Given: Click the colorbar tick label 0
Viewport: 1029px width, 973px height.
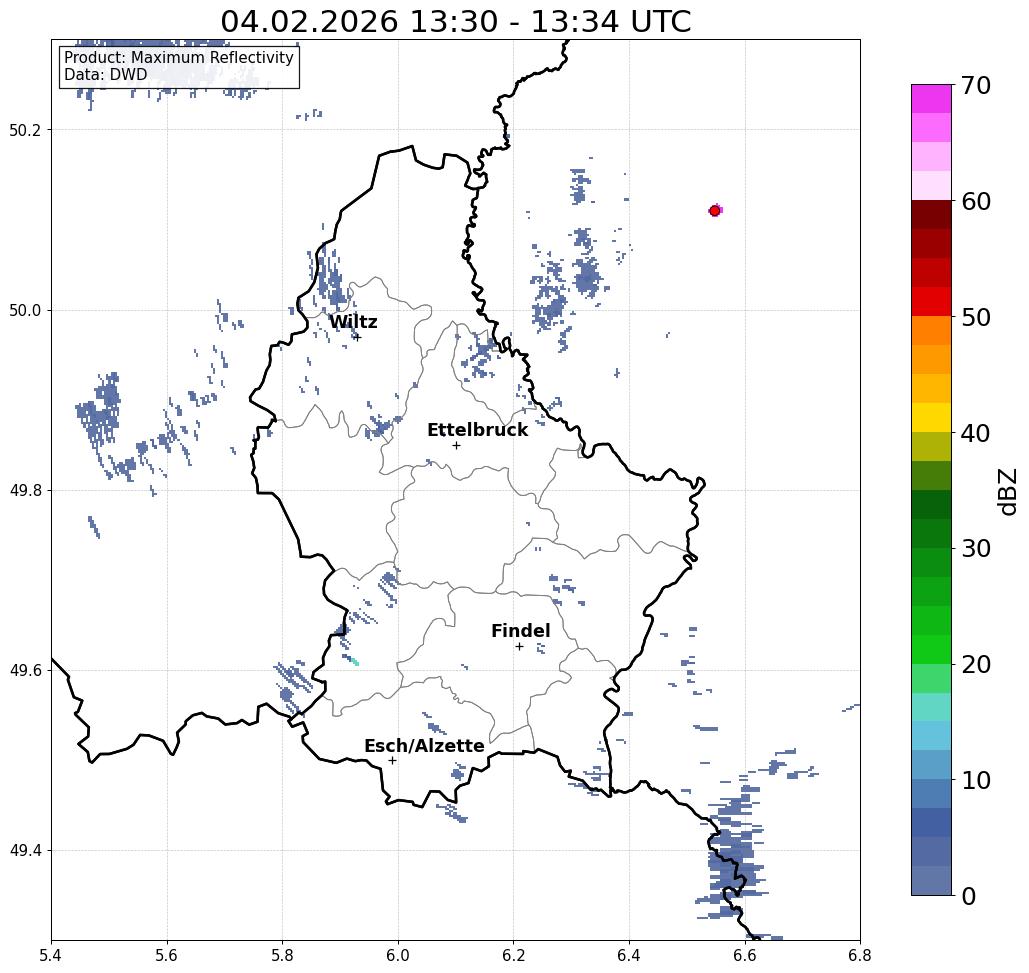Looking at the screenshot, I should click(969, 896).
